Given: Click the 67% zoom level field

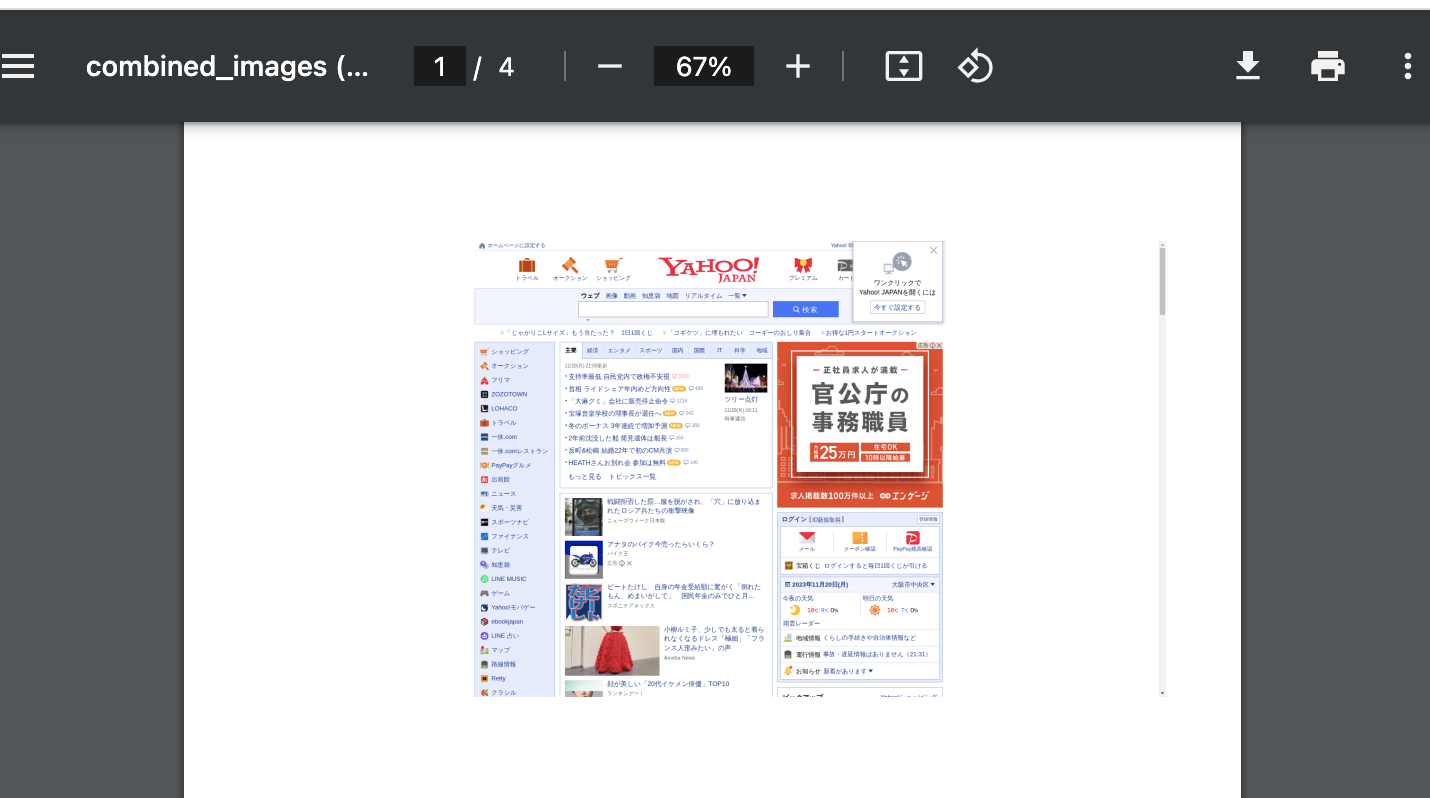Looking at the screenshot, I should (x=704, y=67).
